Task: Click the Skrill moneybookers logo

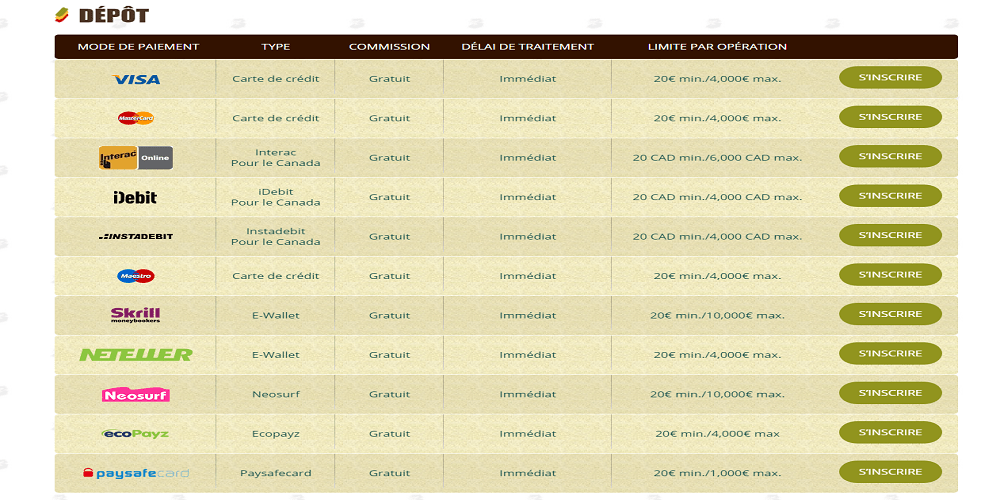Action: click(135, 315)
